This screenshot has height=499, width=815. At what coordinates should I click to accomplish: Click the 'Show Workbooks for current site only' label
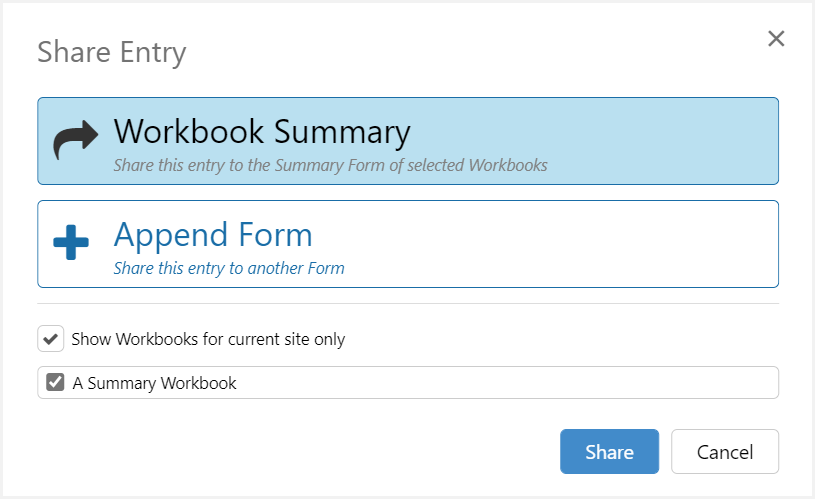pos(208,339)
